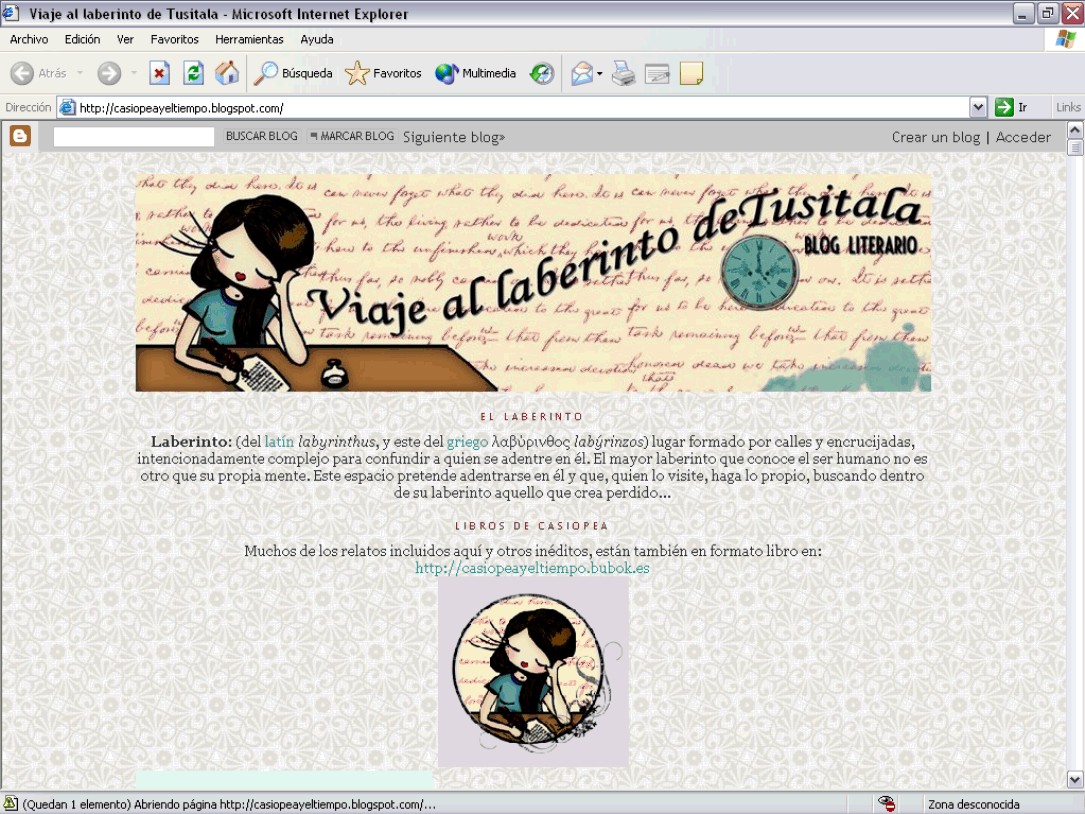Click the vertical scrollbar thumb
This screenshot has height=814, width=1085.
(x=1075, y=147)
